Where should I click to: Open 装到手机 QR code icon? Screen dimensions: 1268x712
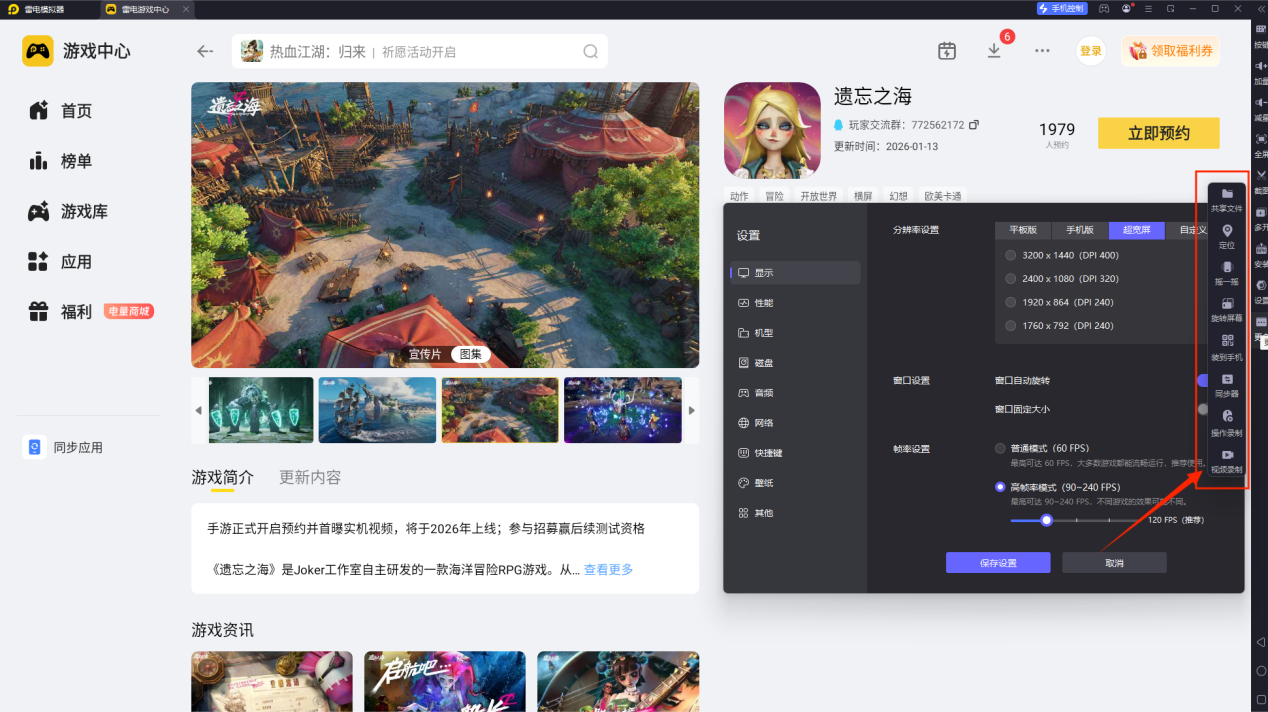point(1227,341)
